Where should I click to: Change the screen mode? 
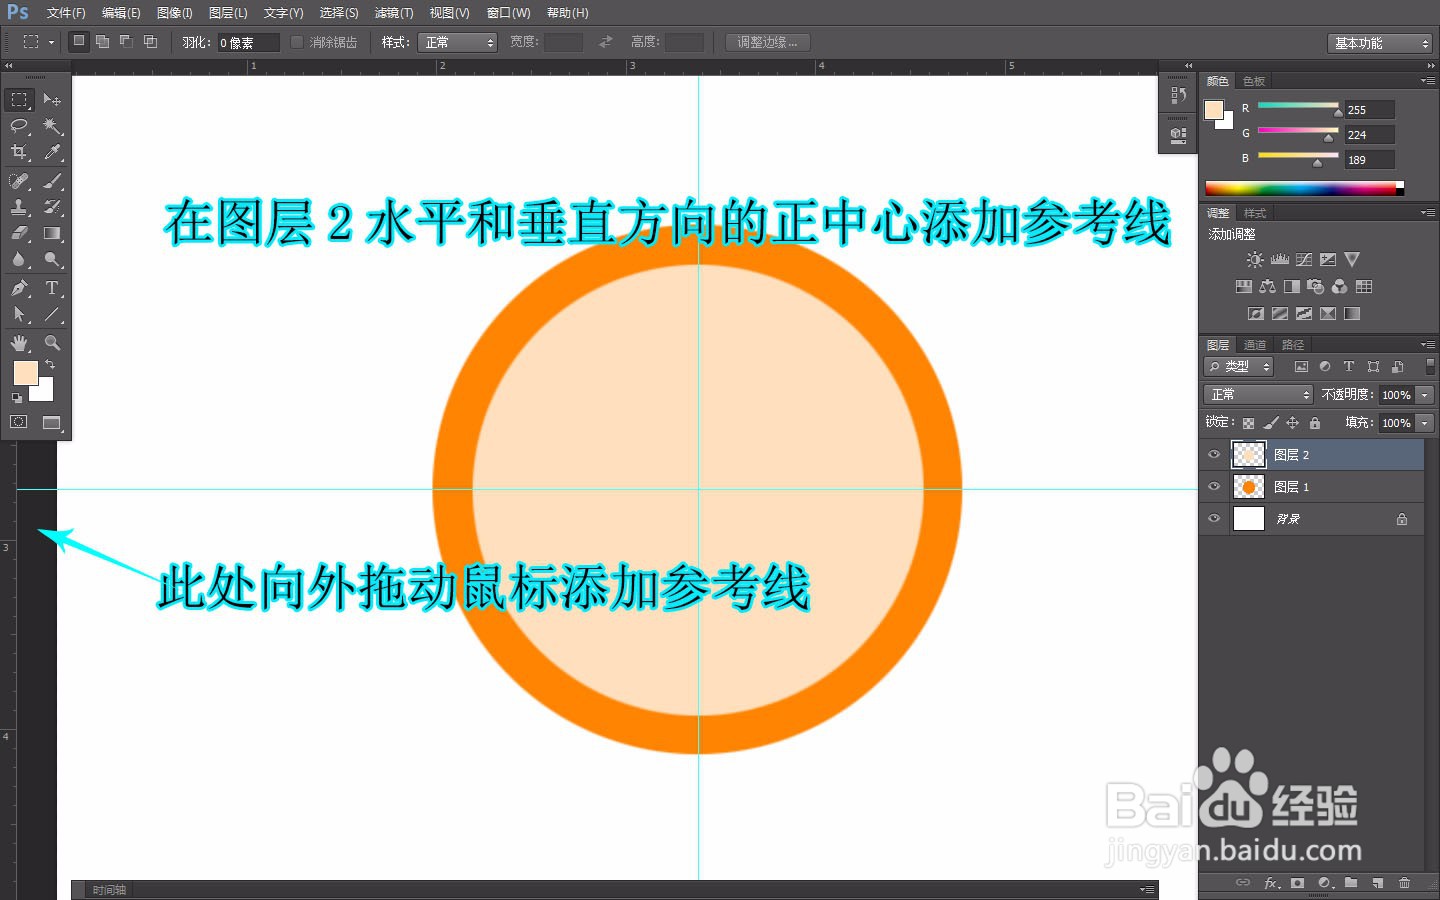tap(52, 422)
